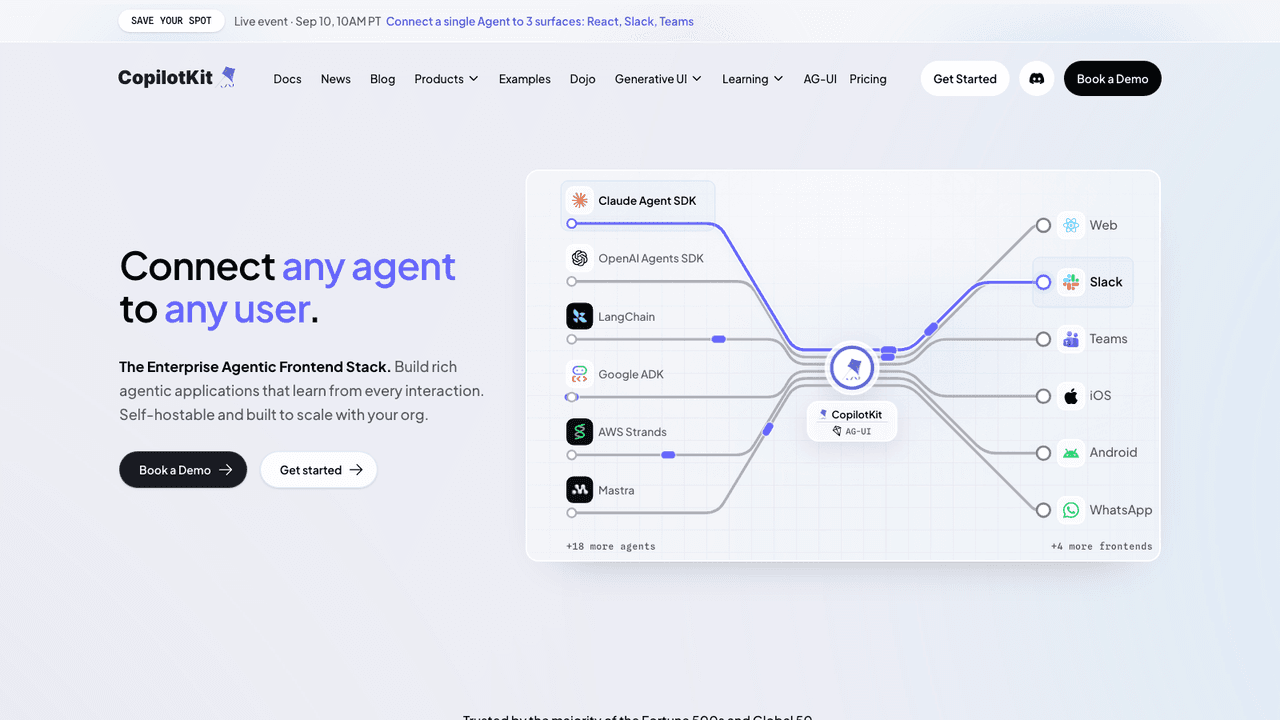
Task: Select the OpenAI Agents SDK connector node
Action: pos(572,282)
